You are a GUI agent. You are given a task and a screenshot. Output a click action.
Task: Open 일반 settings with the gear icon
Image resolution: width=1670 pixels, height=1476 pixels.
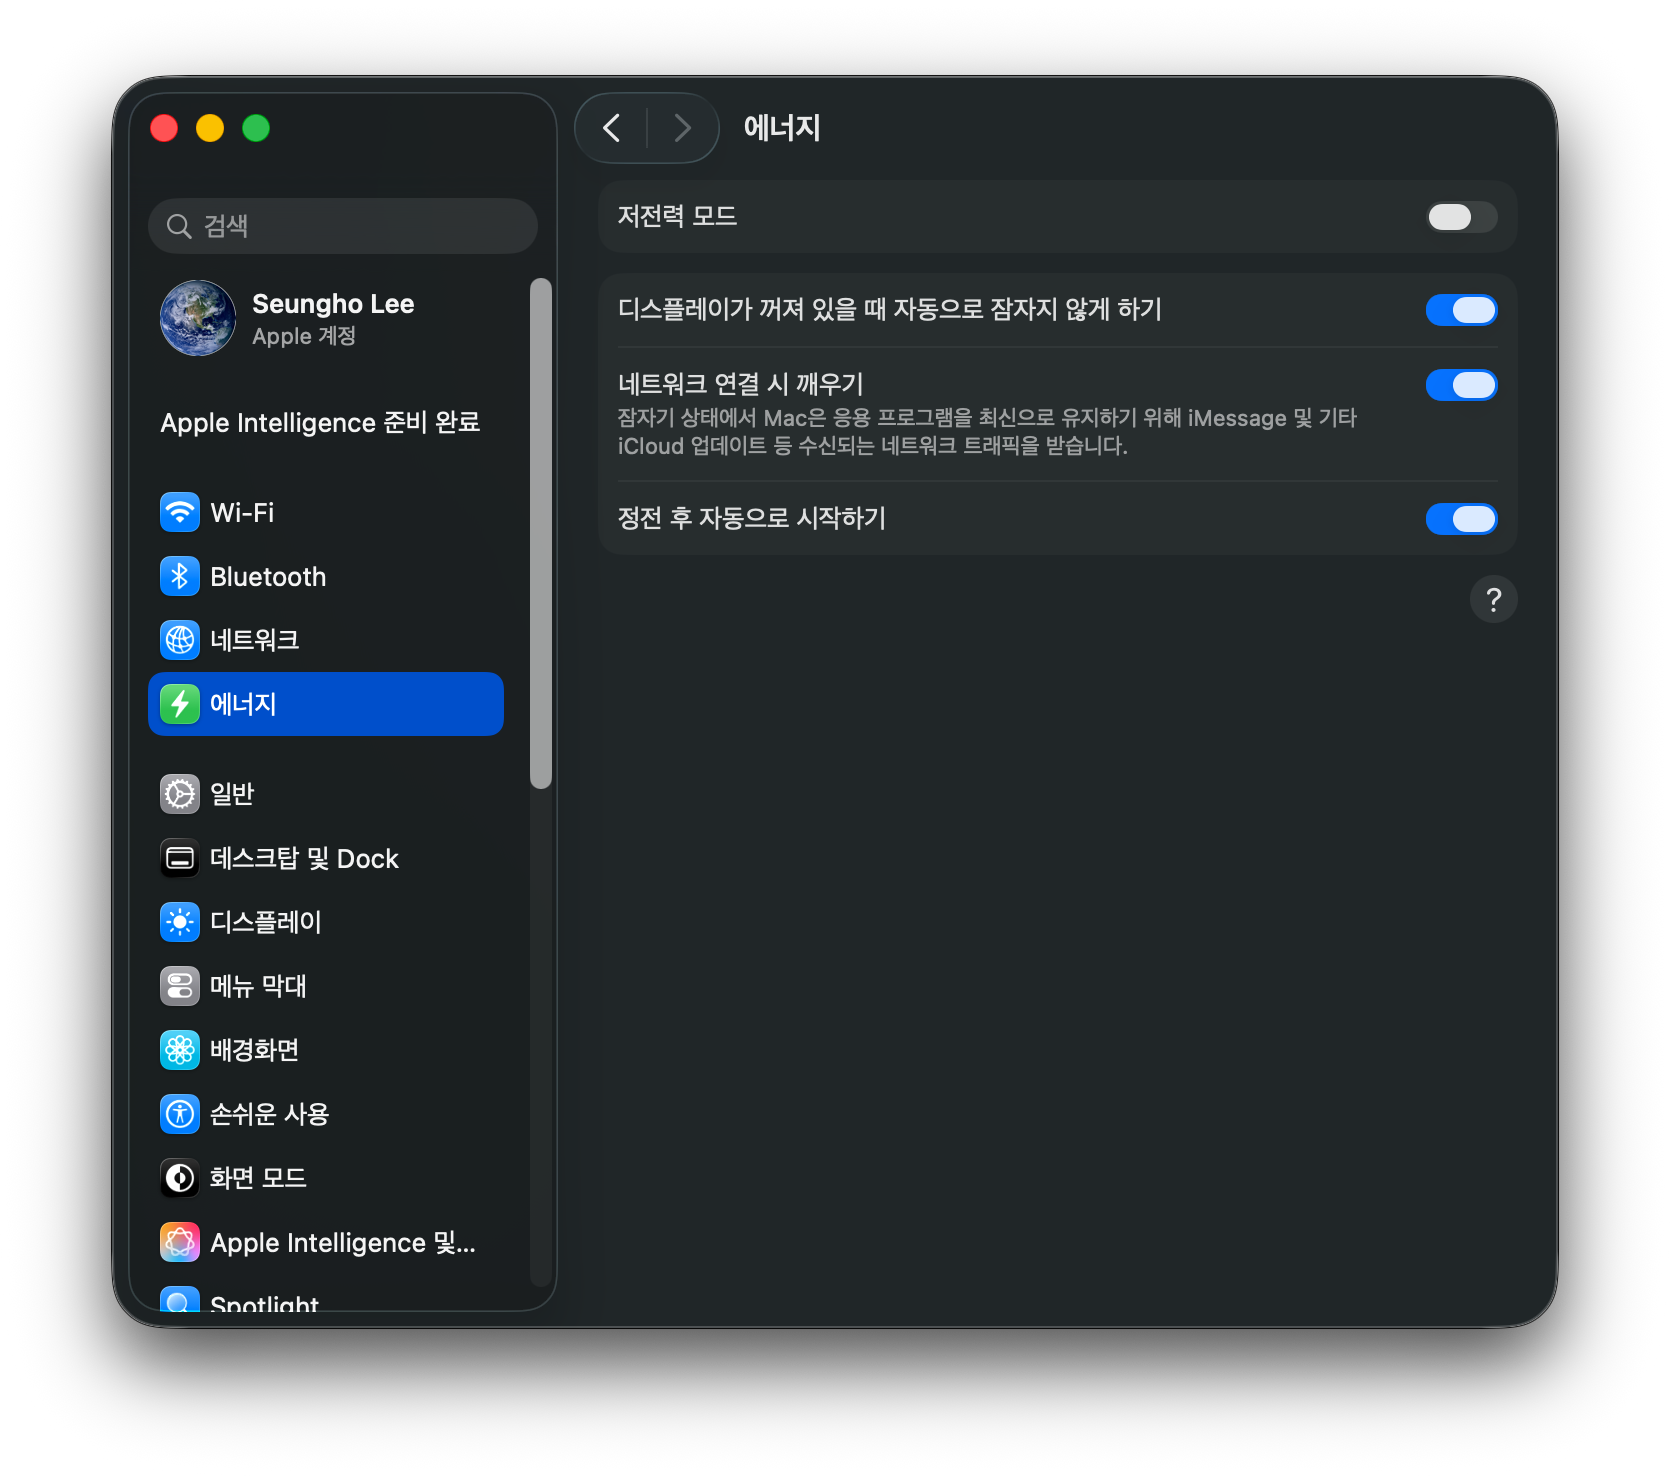tap(180, 793)
